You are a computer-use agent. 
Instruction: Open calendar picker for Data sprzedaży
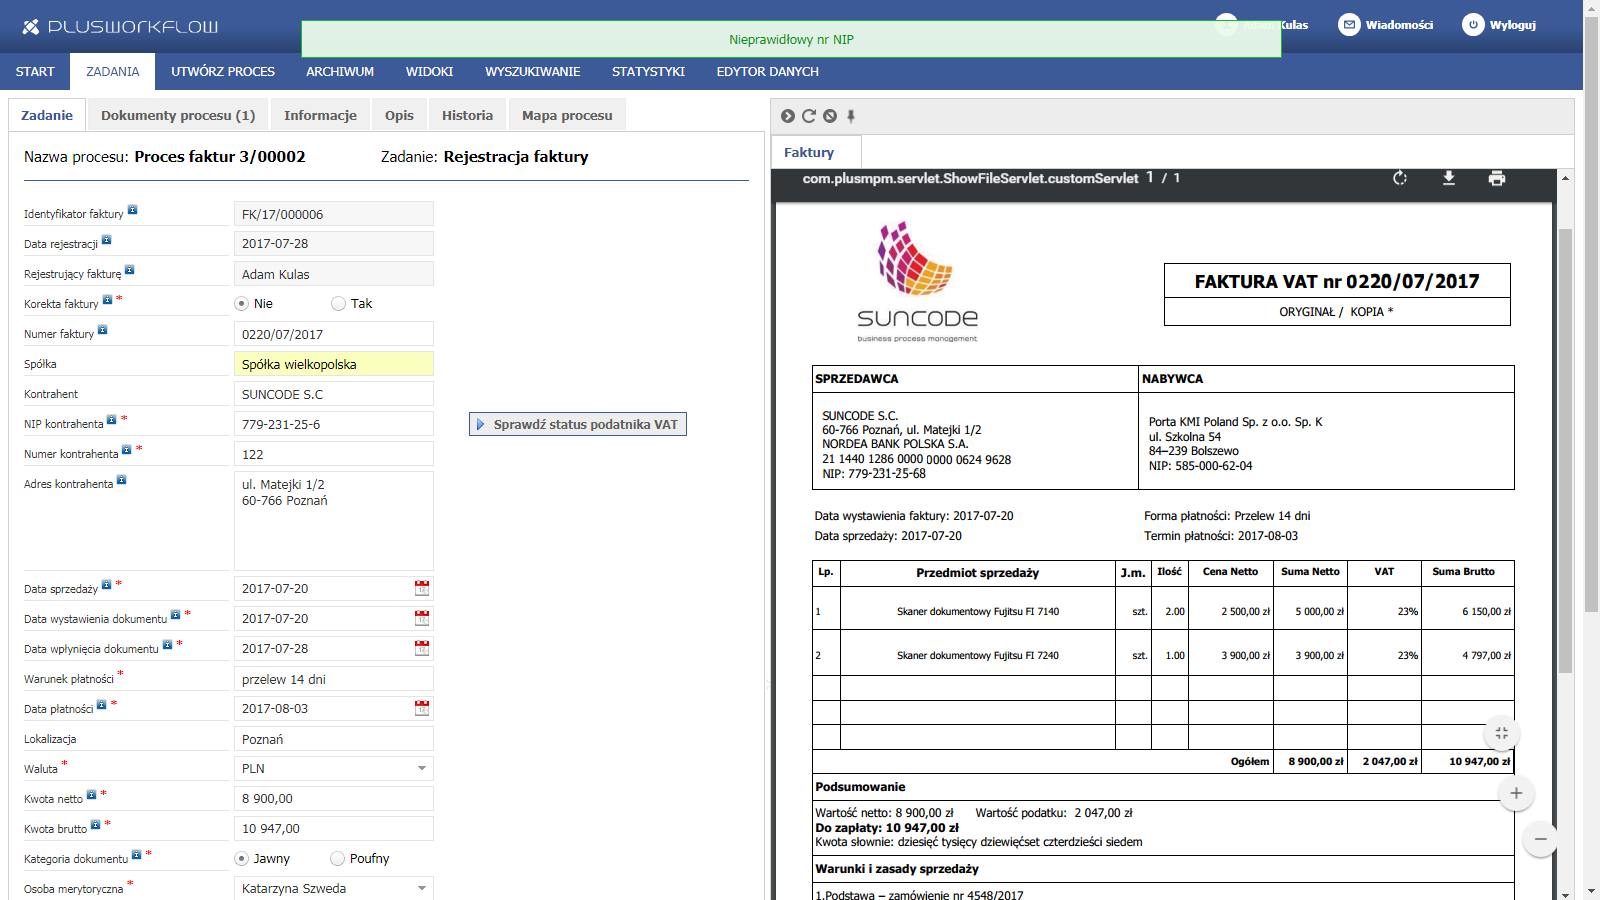(x=422, y=589)
